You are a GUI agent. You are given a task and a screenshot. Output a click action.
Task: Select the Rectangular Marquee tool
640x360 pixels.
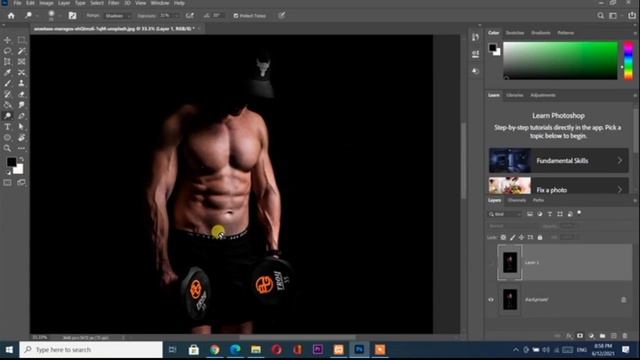pos(21,40)
